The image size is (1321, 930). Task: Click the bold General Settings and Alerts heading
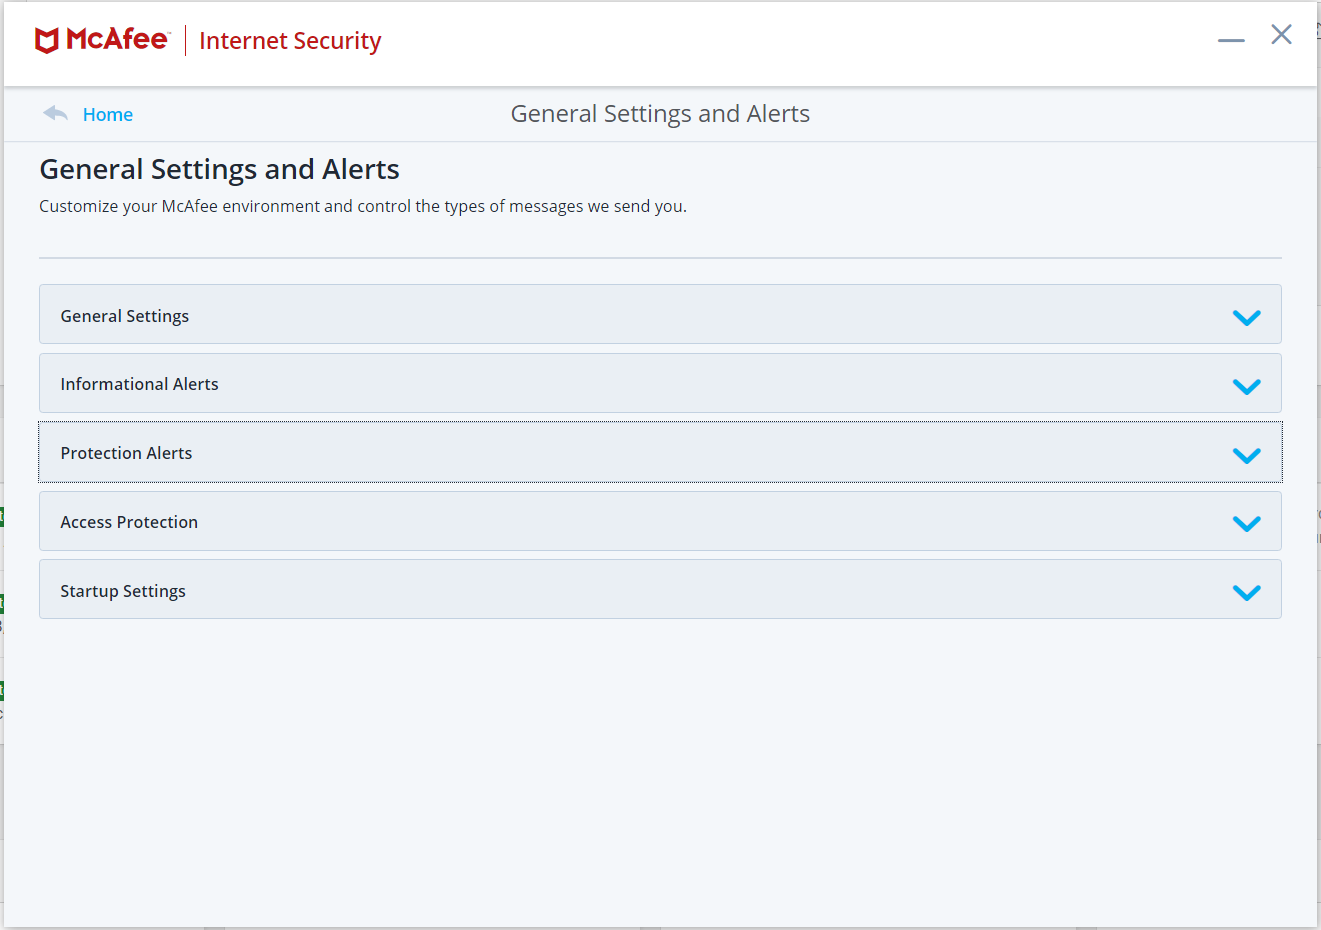point(219,169)
